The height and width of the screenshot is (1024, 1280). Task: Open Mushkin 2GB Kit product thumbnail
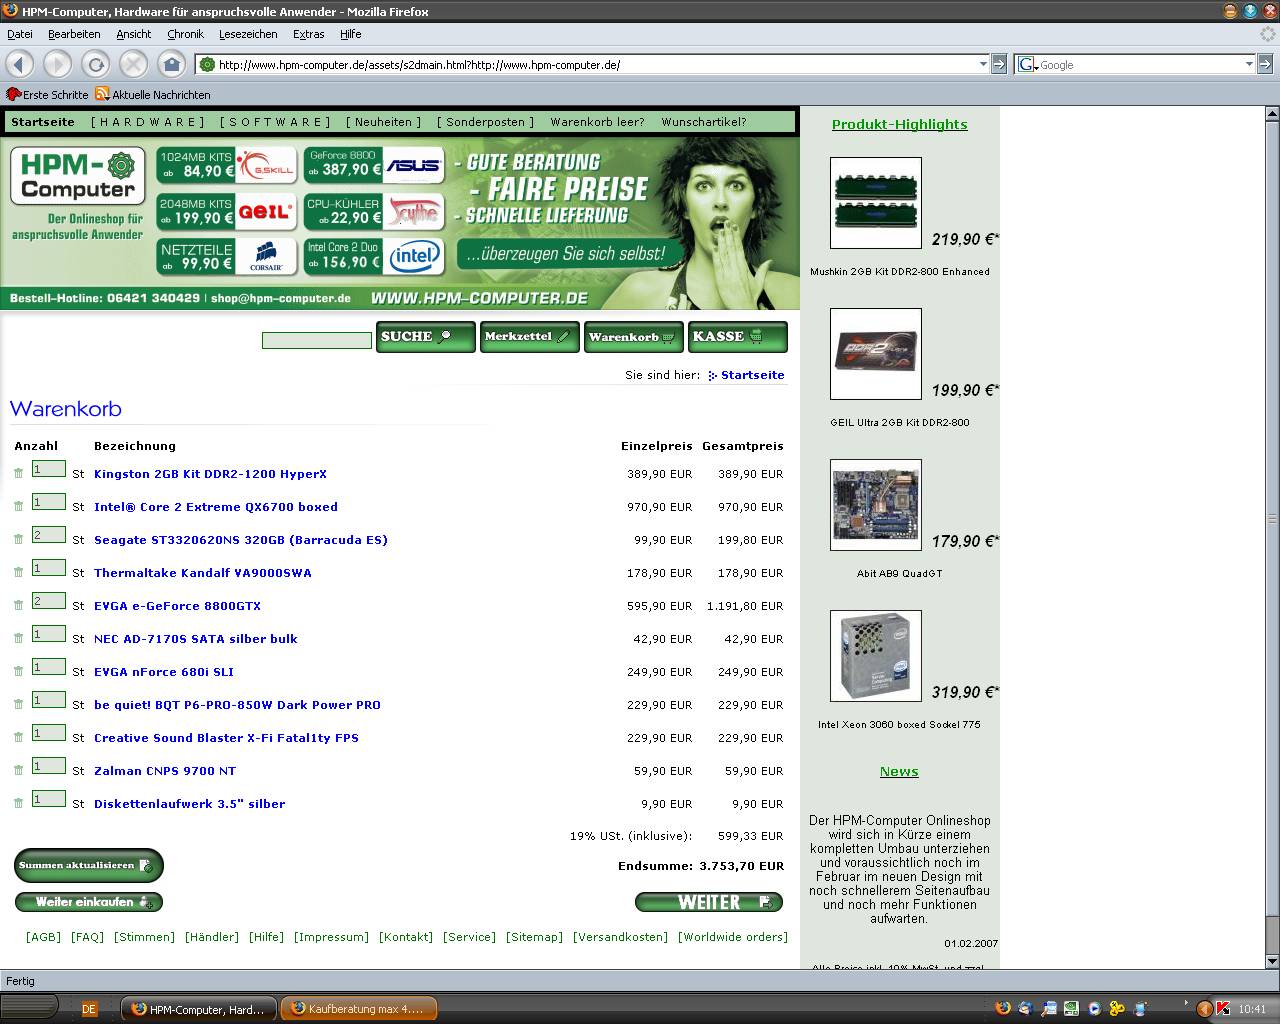point(876,203)
